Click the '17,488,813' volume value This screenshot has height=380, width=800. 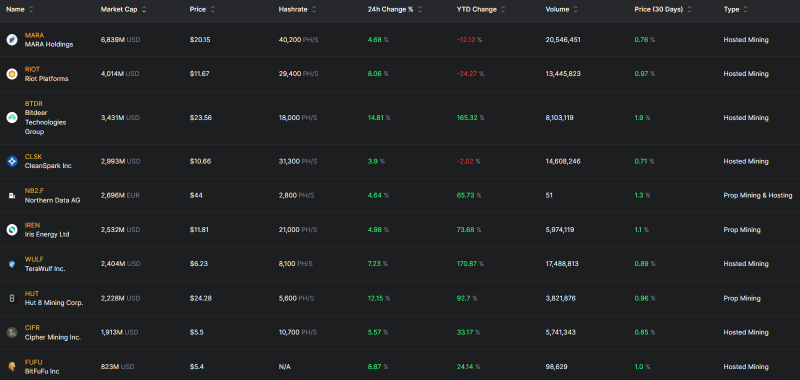(562, 264)
